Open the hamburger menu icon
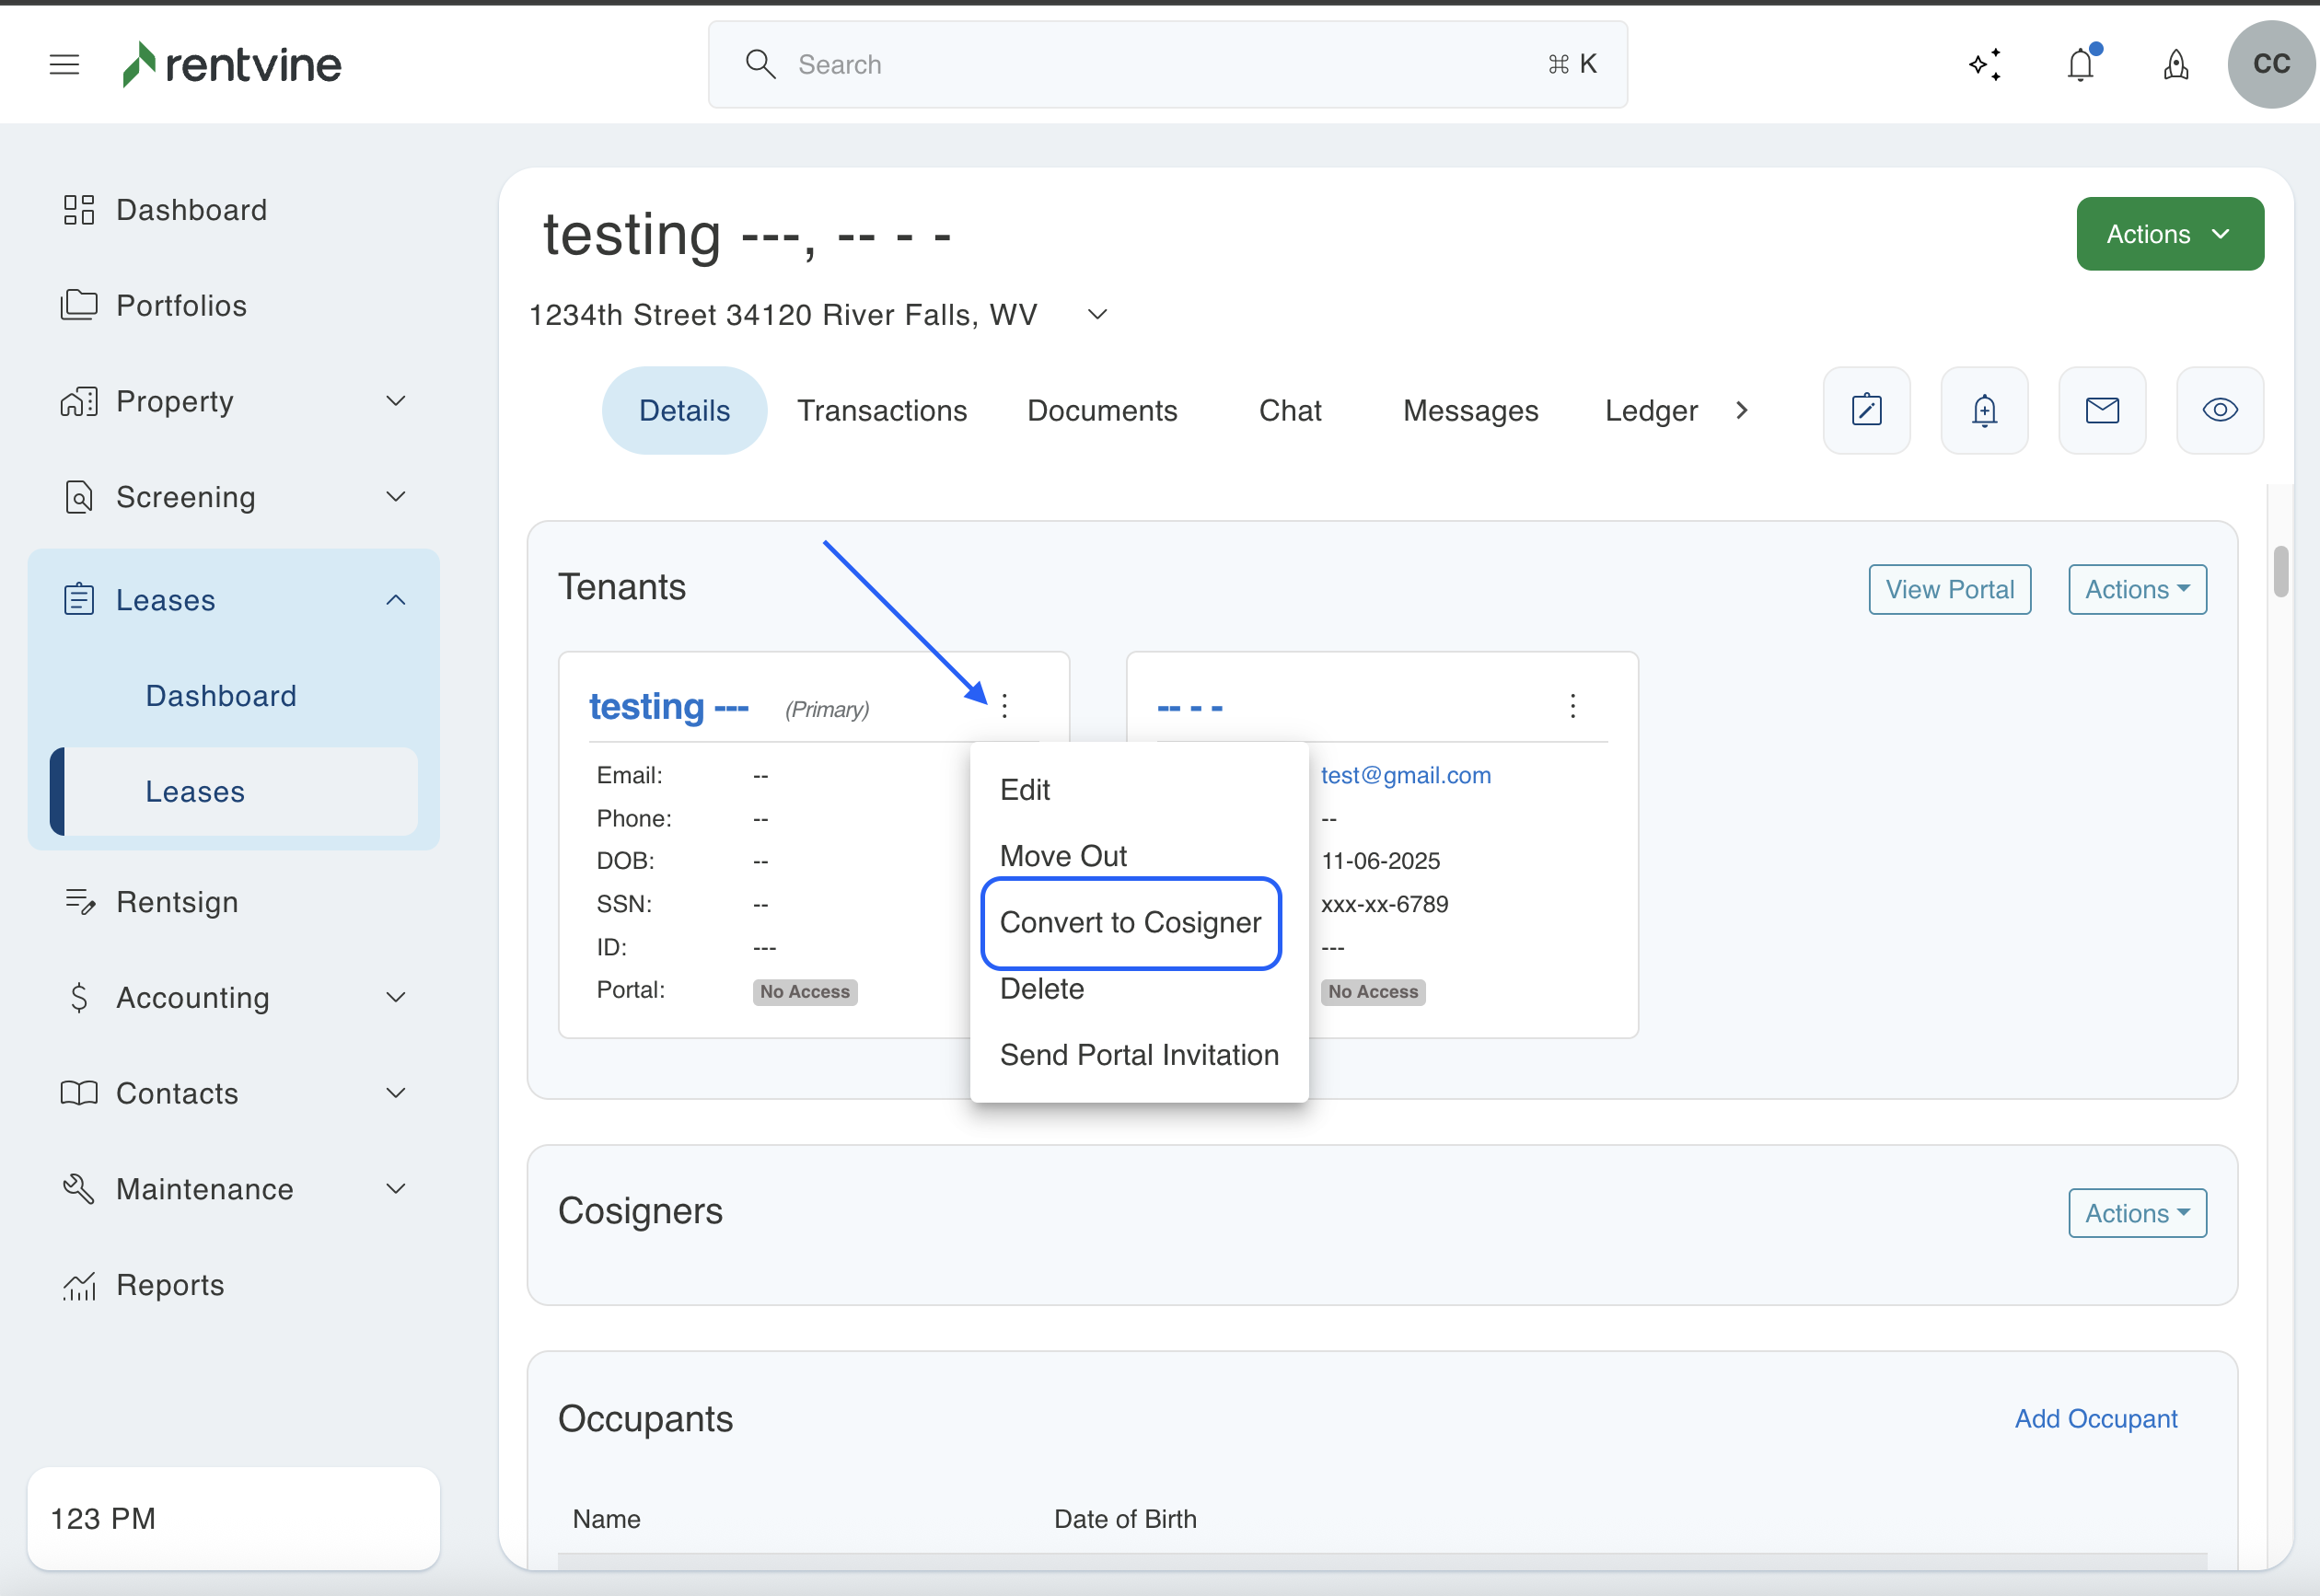This screenshot has width=2320, height=1596. [x=64, y=65]
